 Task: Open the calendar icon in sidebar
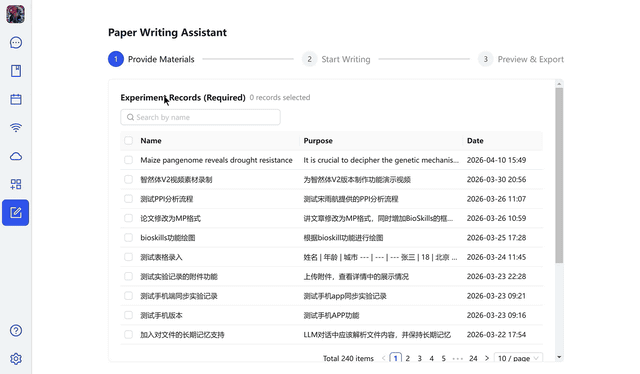[16, 99]
